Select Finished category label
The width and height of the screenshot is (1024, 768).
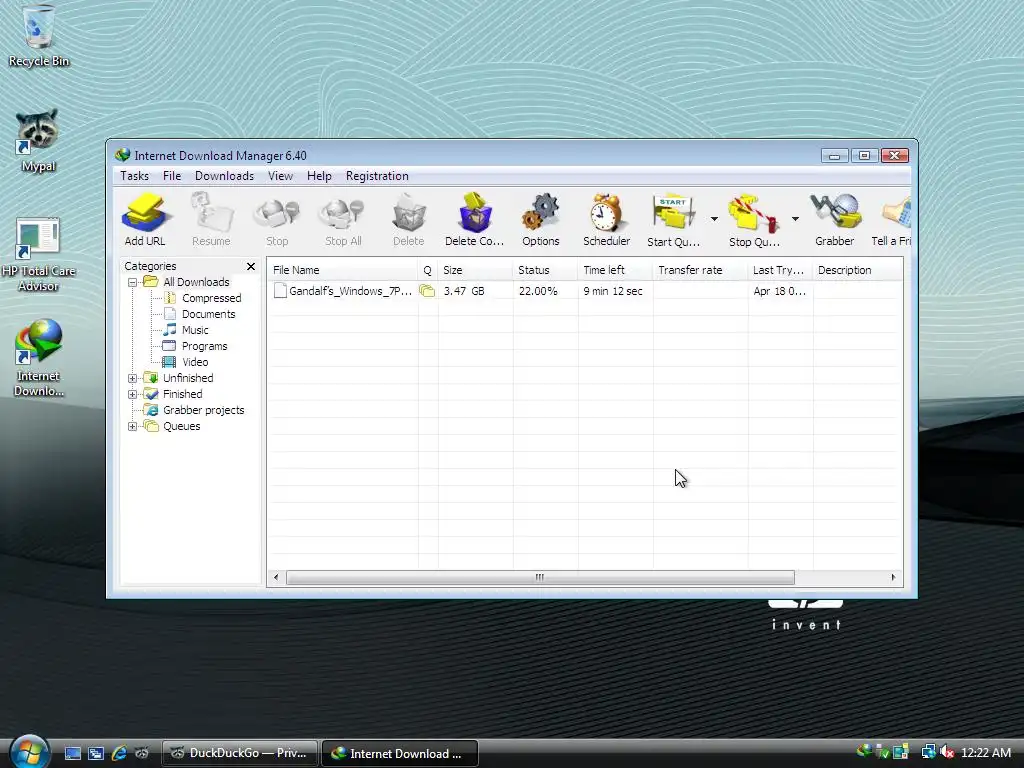(182, 394)
